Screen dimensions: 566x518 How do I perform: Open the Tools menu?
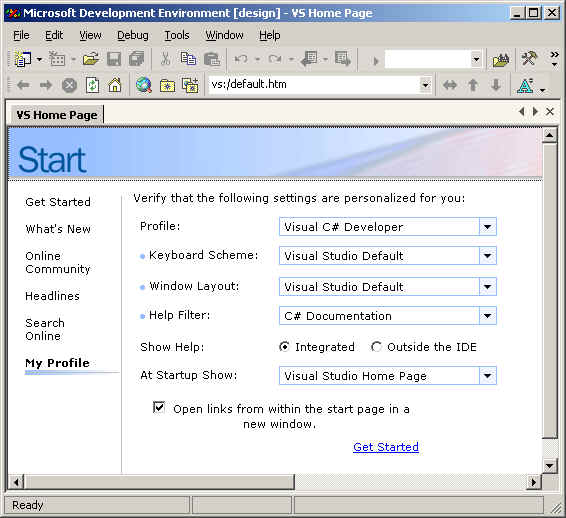(177, 35)
